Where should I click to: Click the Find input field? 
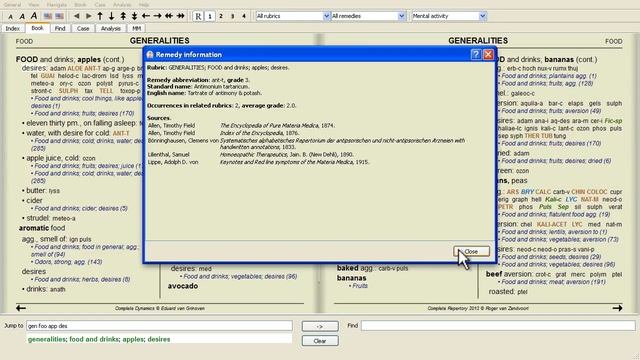(x=498, y=325)
